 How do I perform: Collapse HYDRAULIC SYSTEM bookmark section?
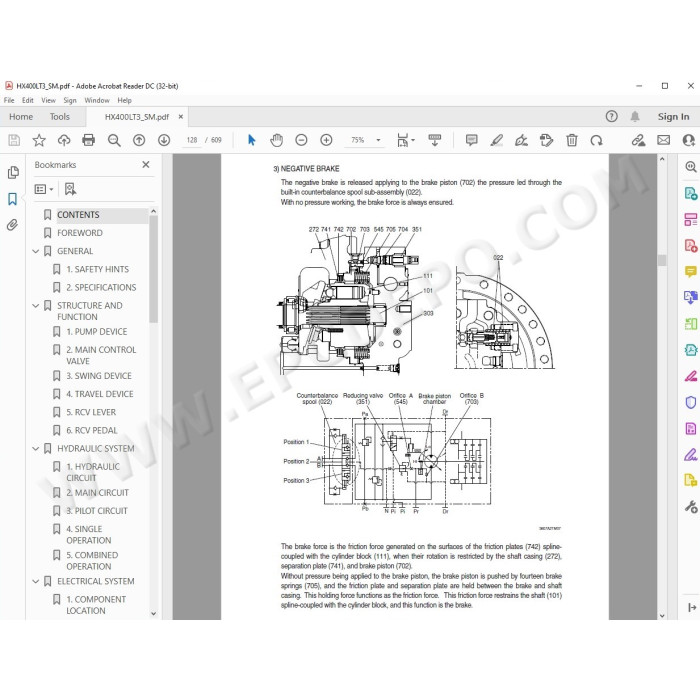tap(36, 449)
